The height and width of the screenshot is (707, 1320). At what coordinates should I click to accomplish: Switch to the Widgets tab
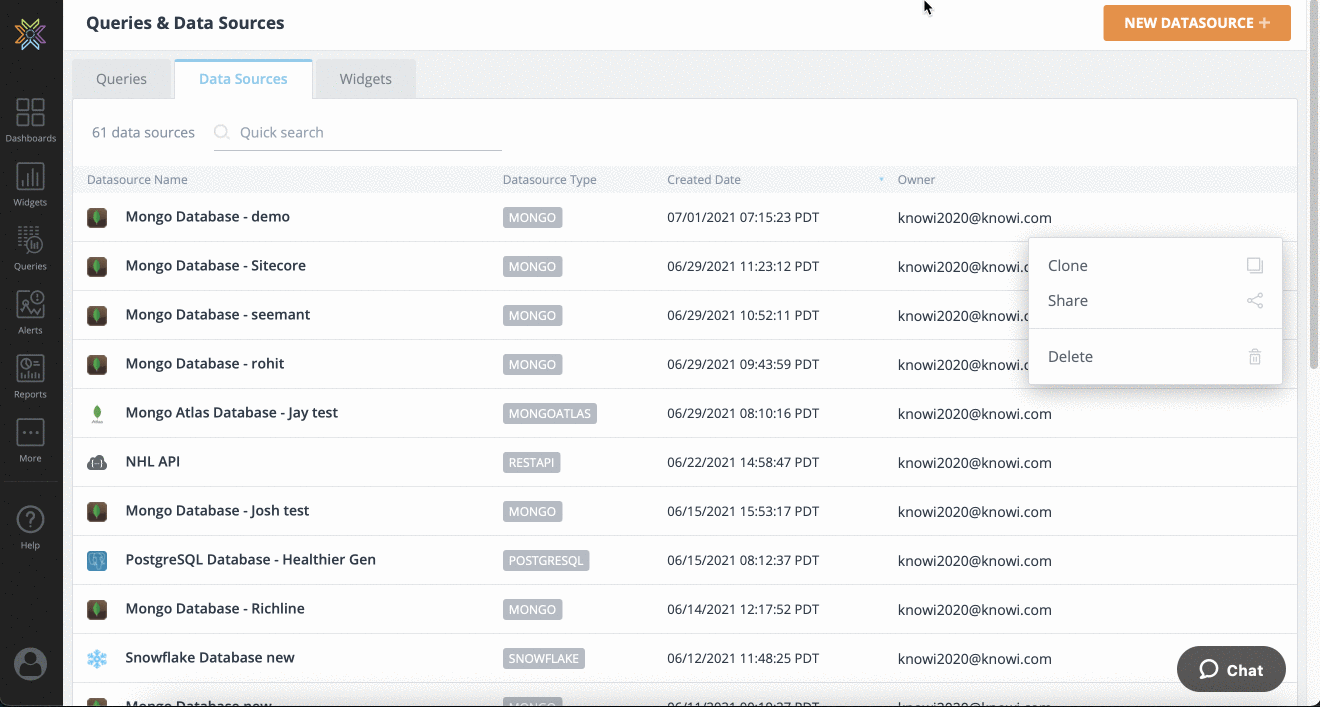tap(365, 79)
